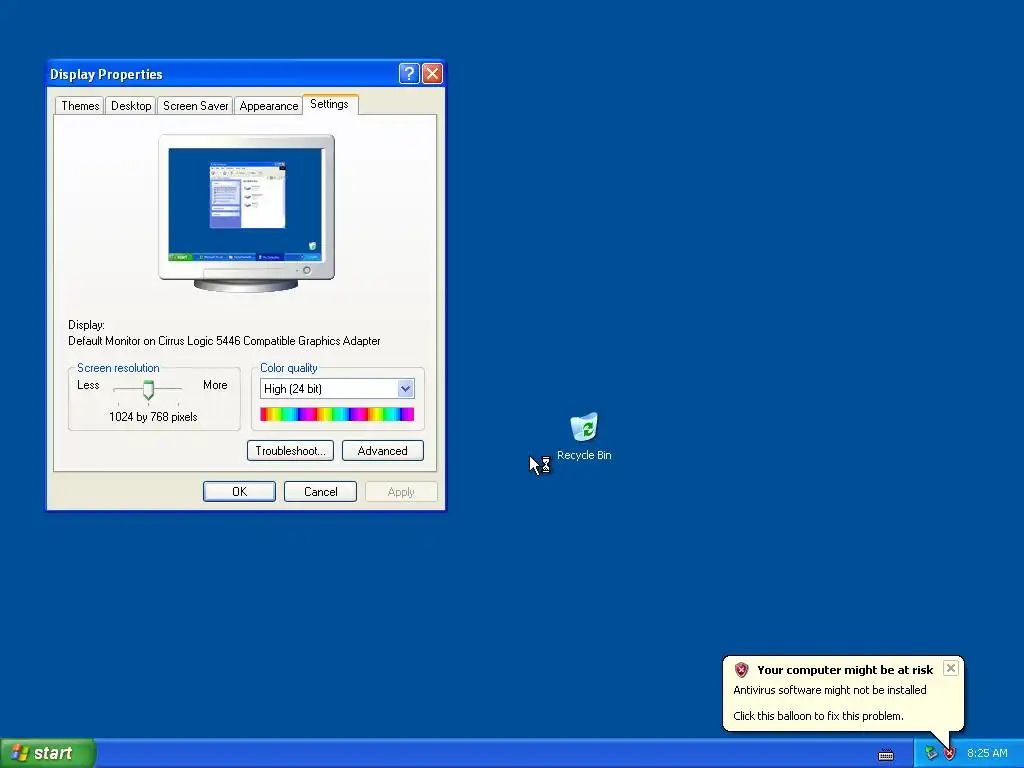Viewport: 1024px width, 768px height.
Task: Click the monitor preview image
Action: 246,212
